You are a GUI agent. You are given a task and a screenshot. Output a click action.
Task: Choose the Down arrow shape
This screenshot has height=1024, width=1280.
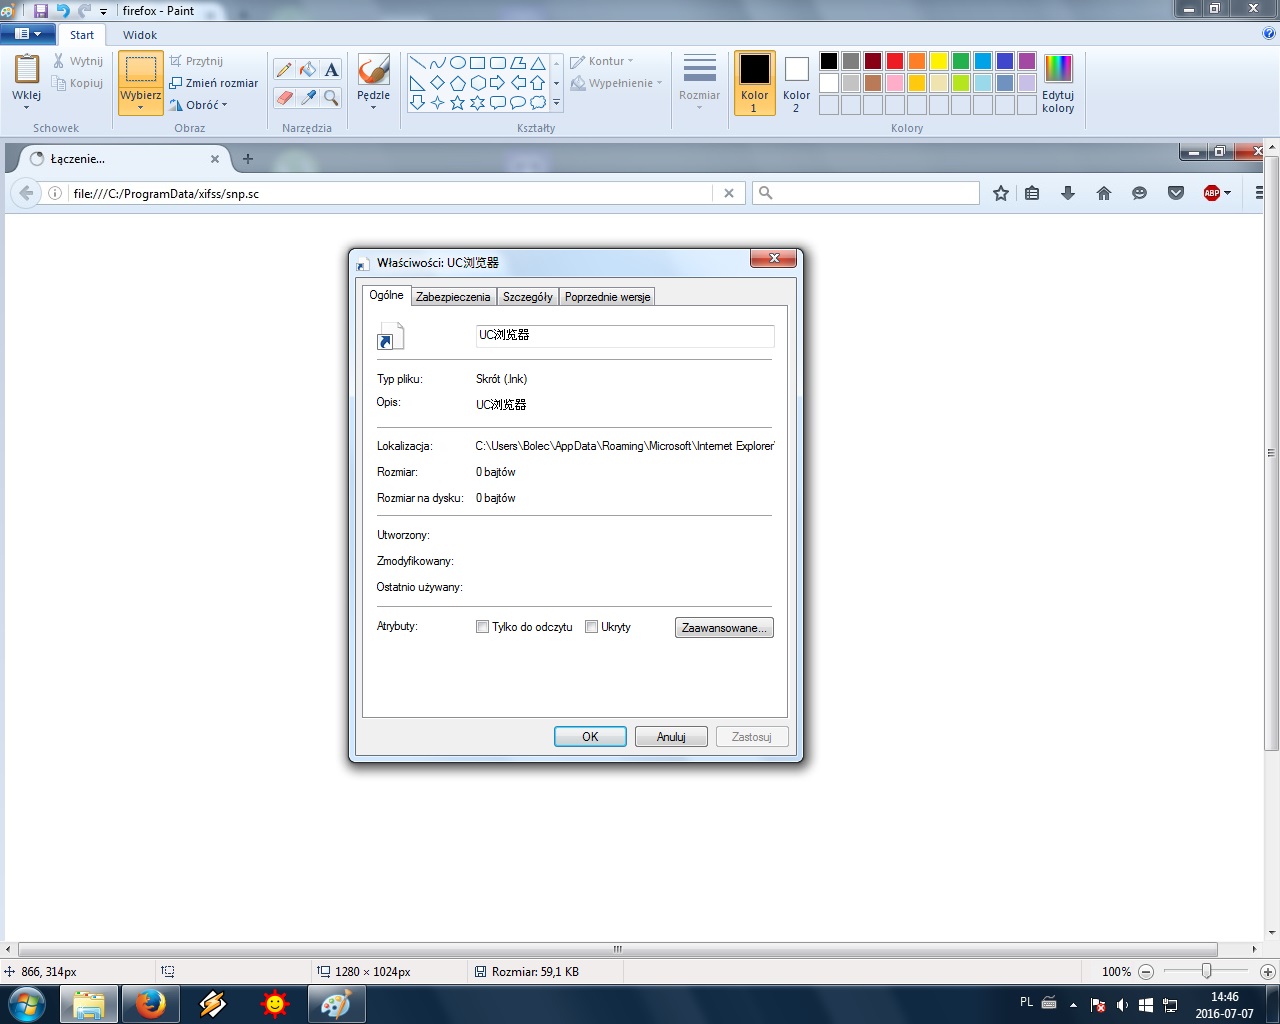(418, 102)
